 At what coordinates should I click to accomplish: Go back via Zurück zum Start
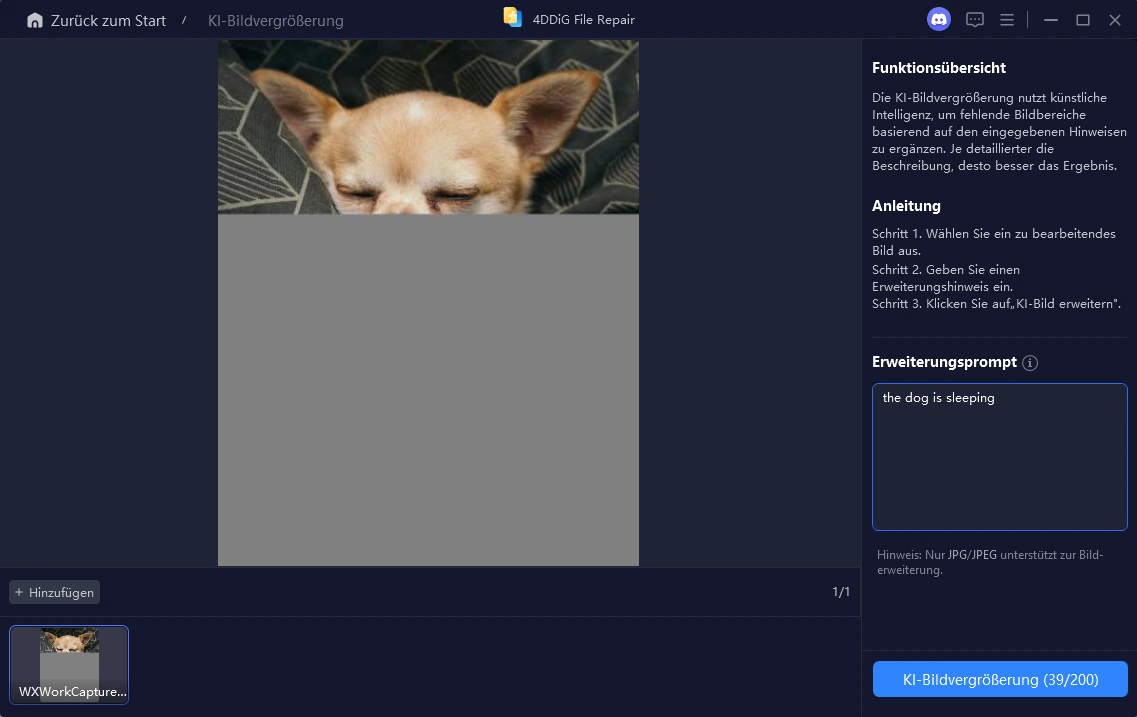[108, 20]
